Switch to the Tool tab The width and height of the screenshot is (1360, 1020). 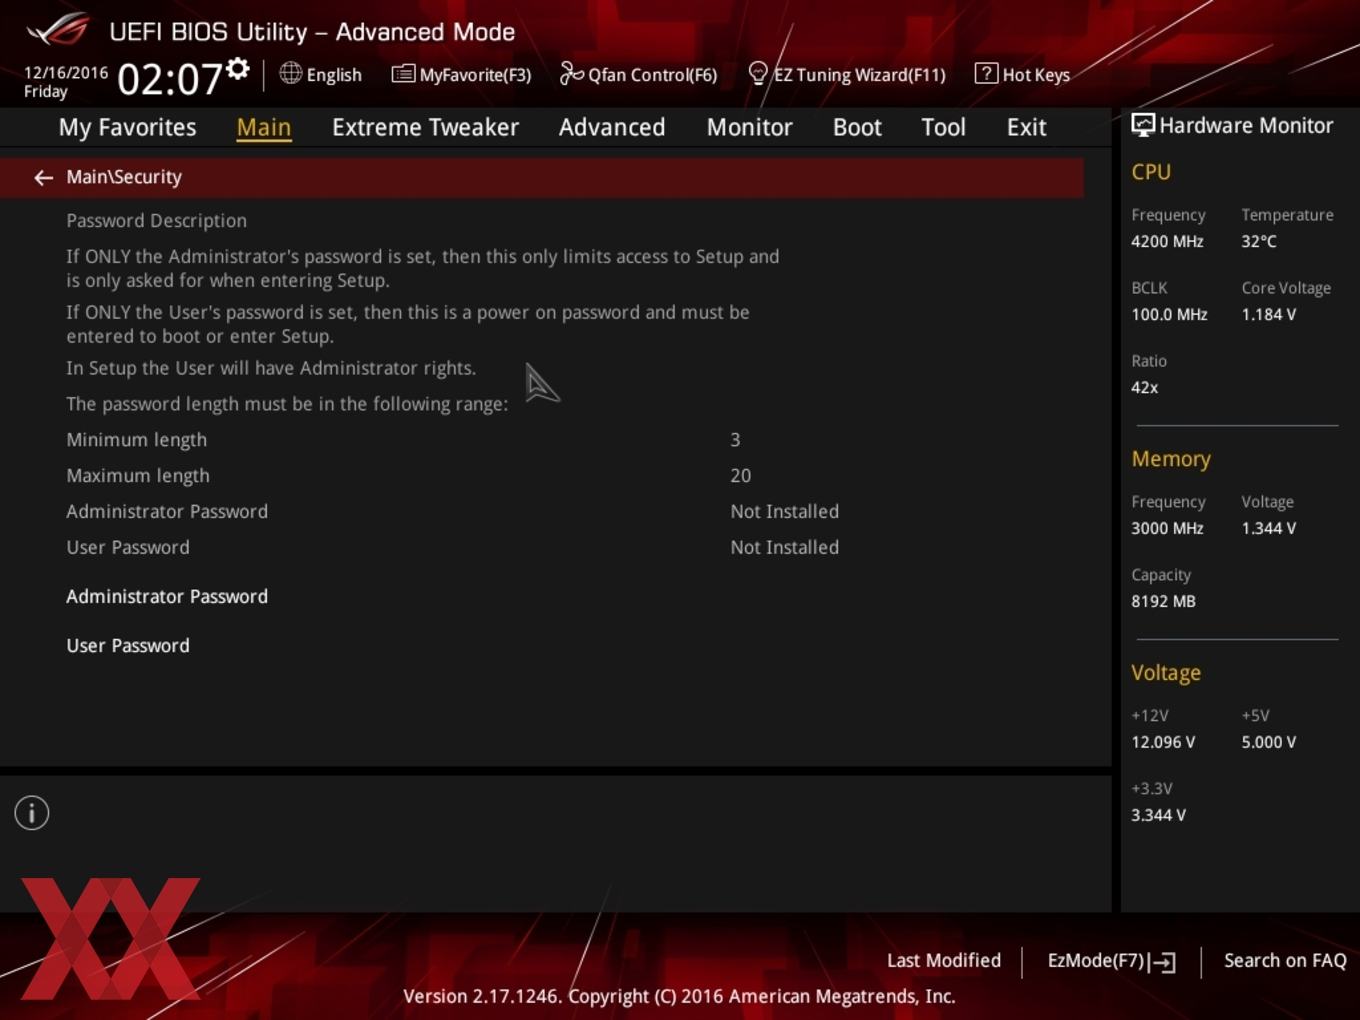click(943, 127)
